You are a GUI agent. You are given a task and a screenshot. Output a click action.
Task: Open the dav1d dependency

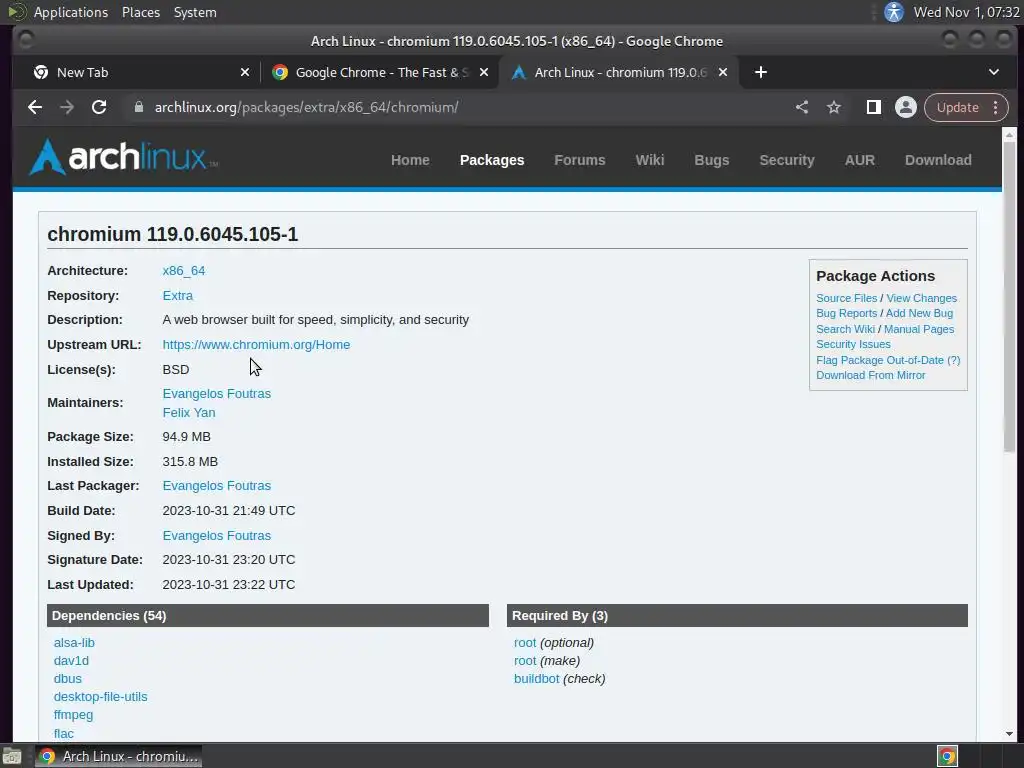[71, 661]
